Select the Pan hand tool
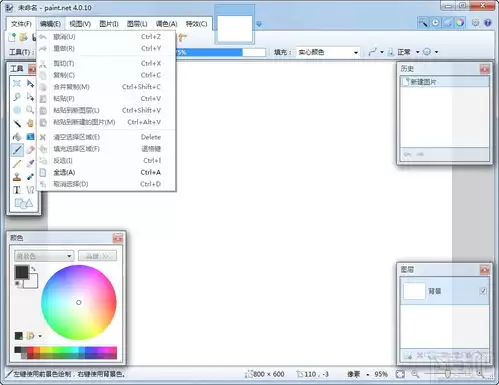This screenshot has height=385, width=499. point(30,123)
